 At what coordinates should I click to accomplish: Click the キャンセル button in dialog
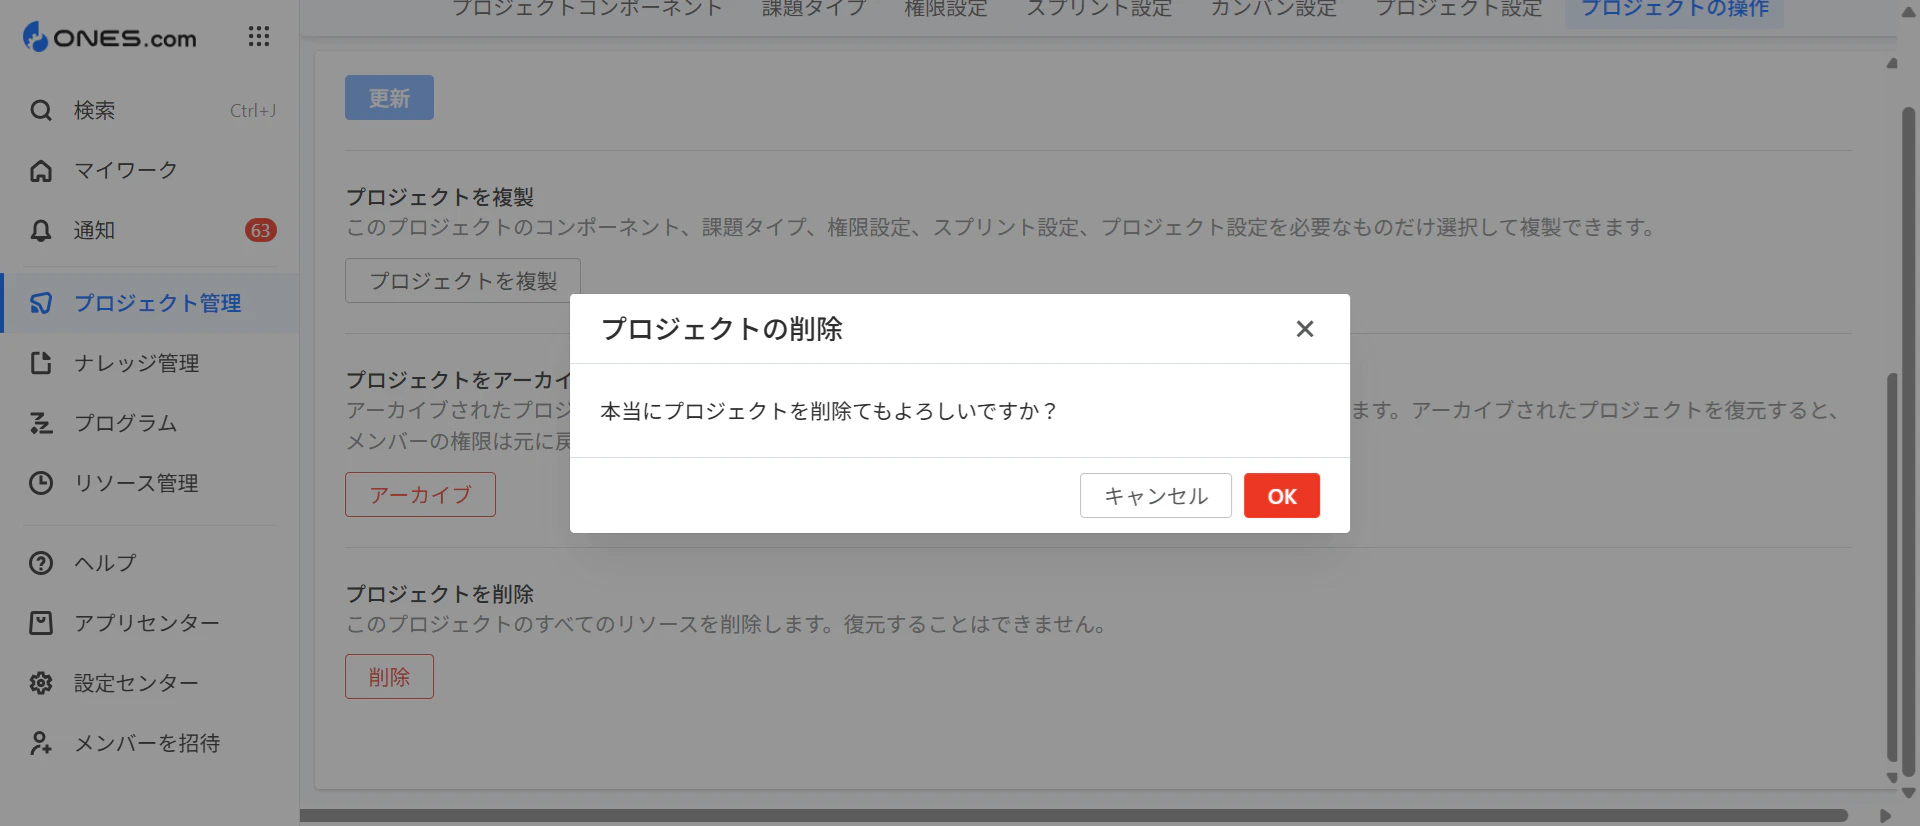point(1156,496)
